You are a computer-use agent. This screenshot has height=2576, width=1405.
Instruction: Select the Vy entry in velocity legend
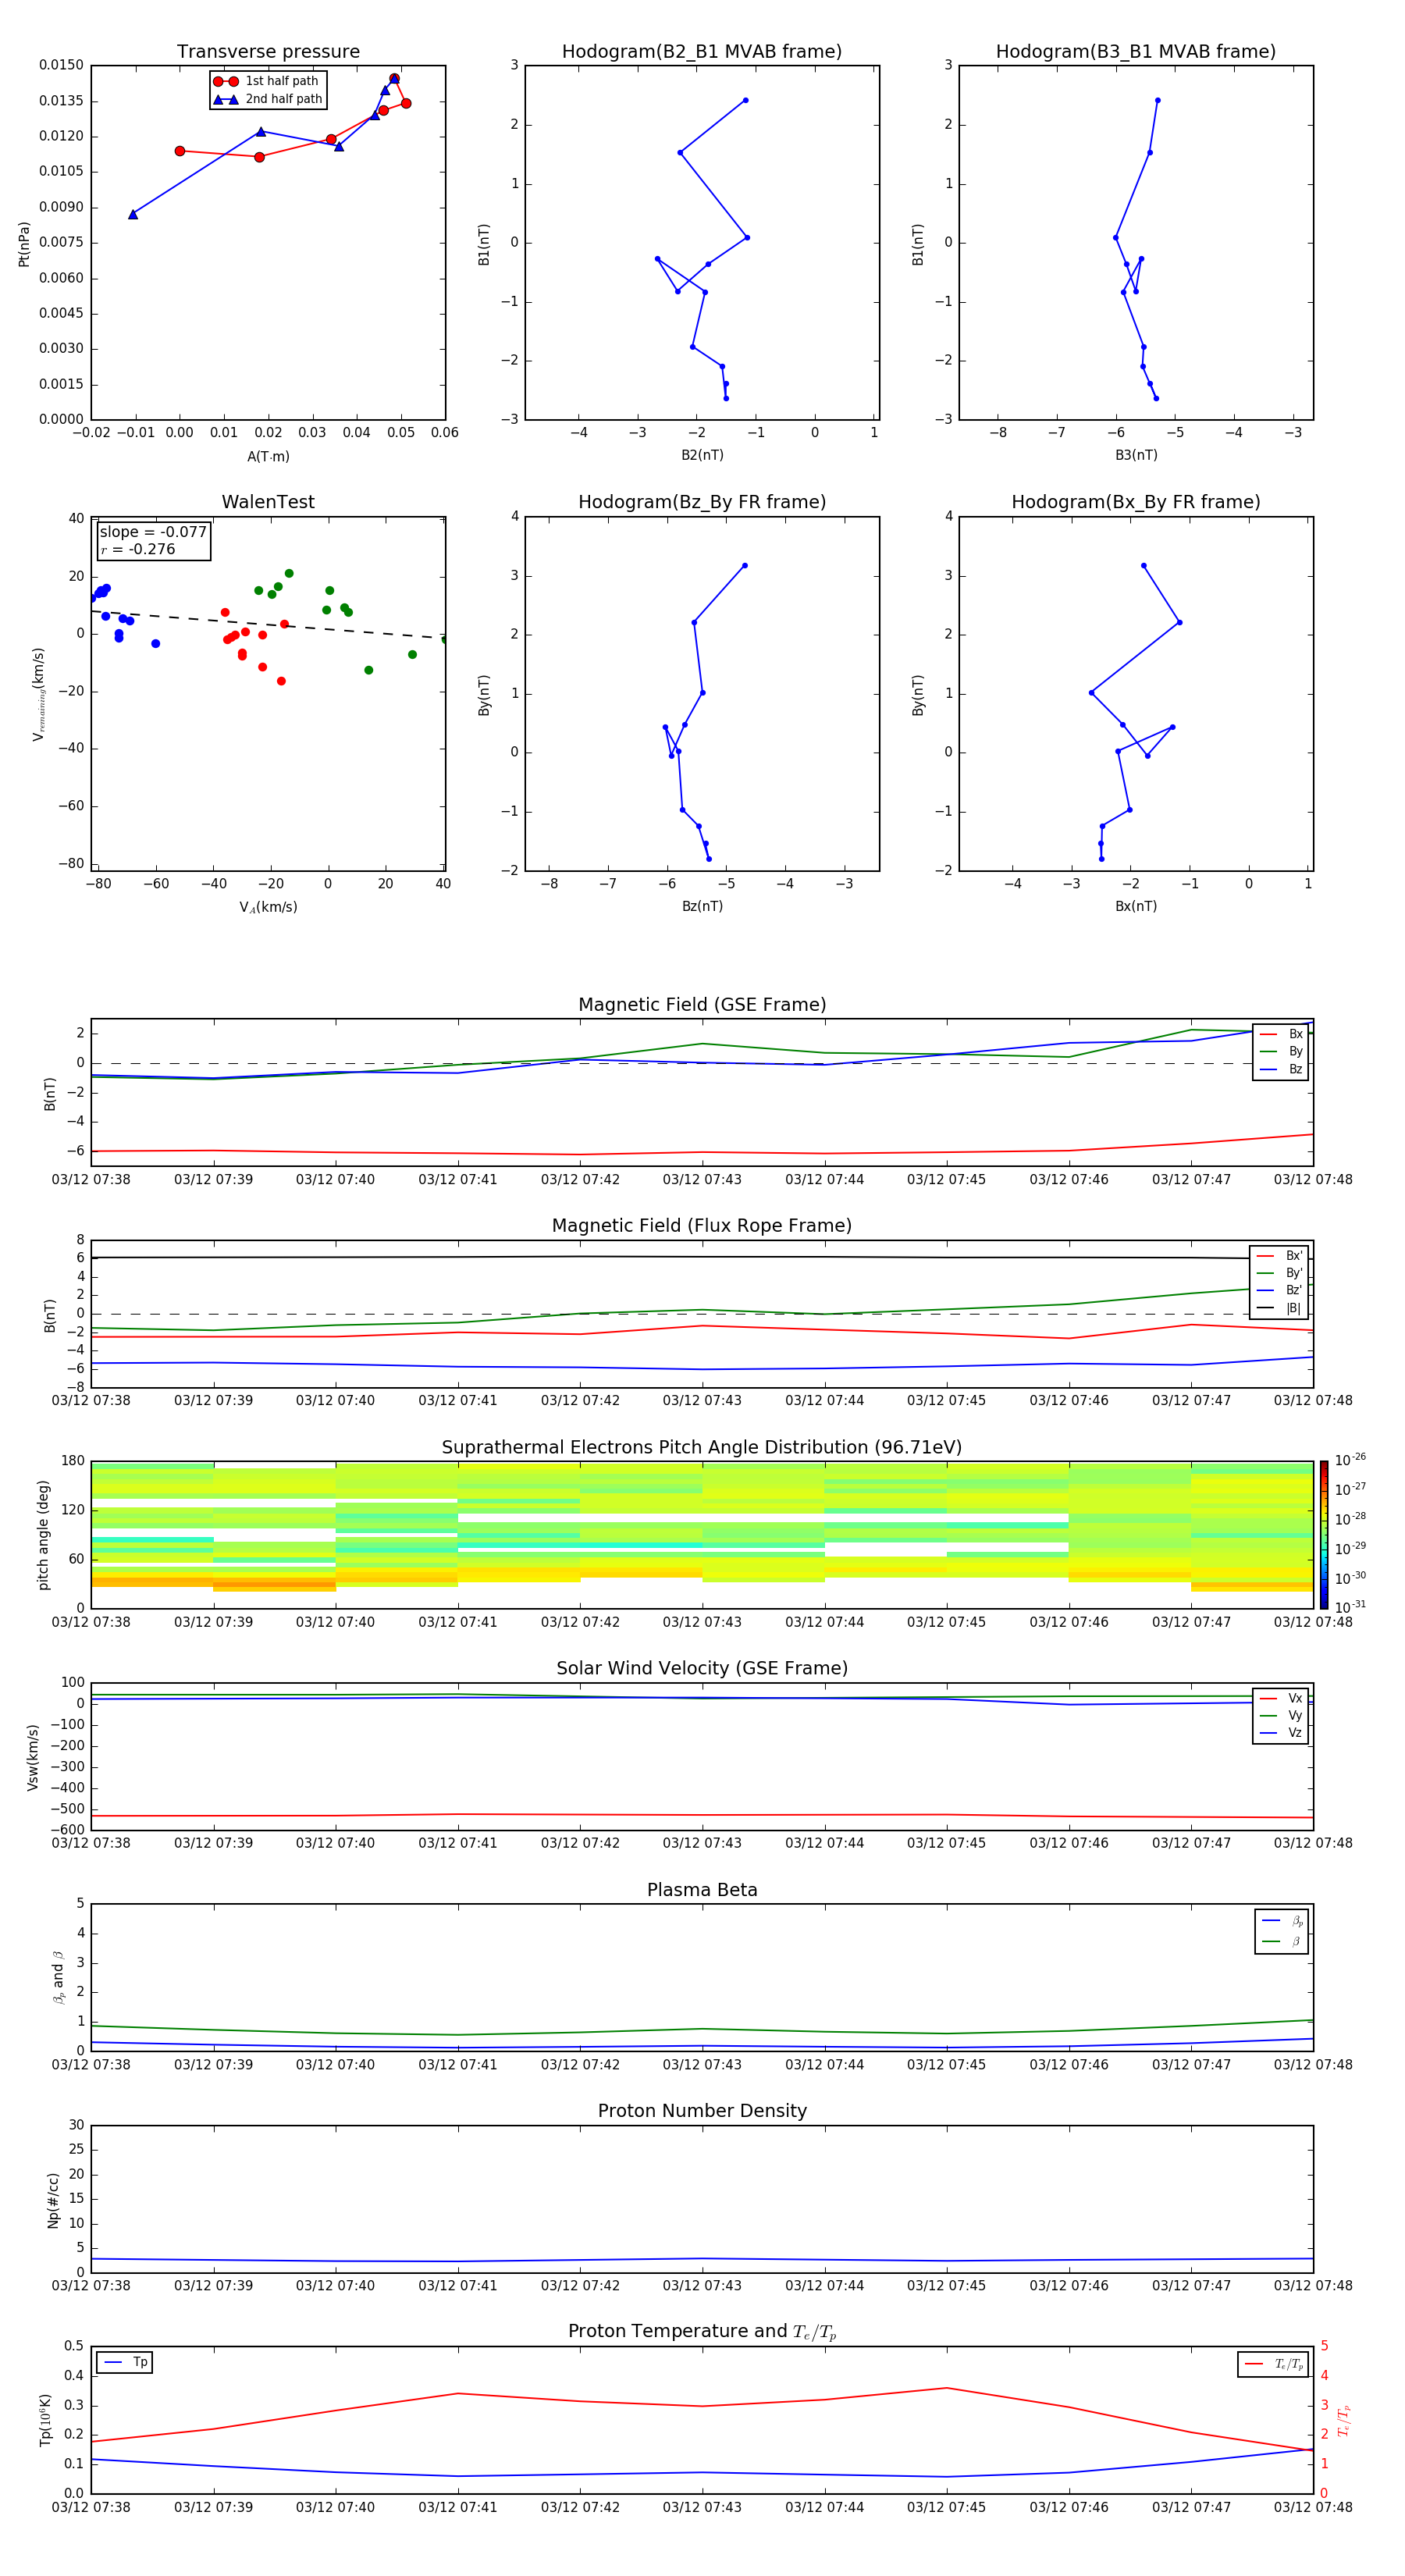point(1281,1715)
